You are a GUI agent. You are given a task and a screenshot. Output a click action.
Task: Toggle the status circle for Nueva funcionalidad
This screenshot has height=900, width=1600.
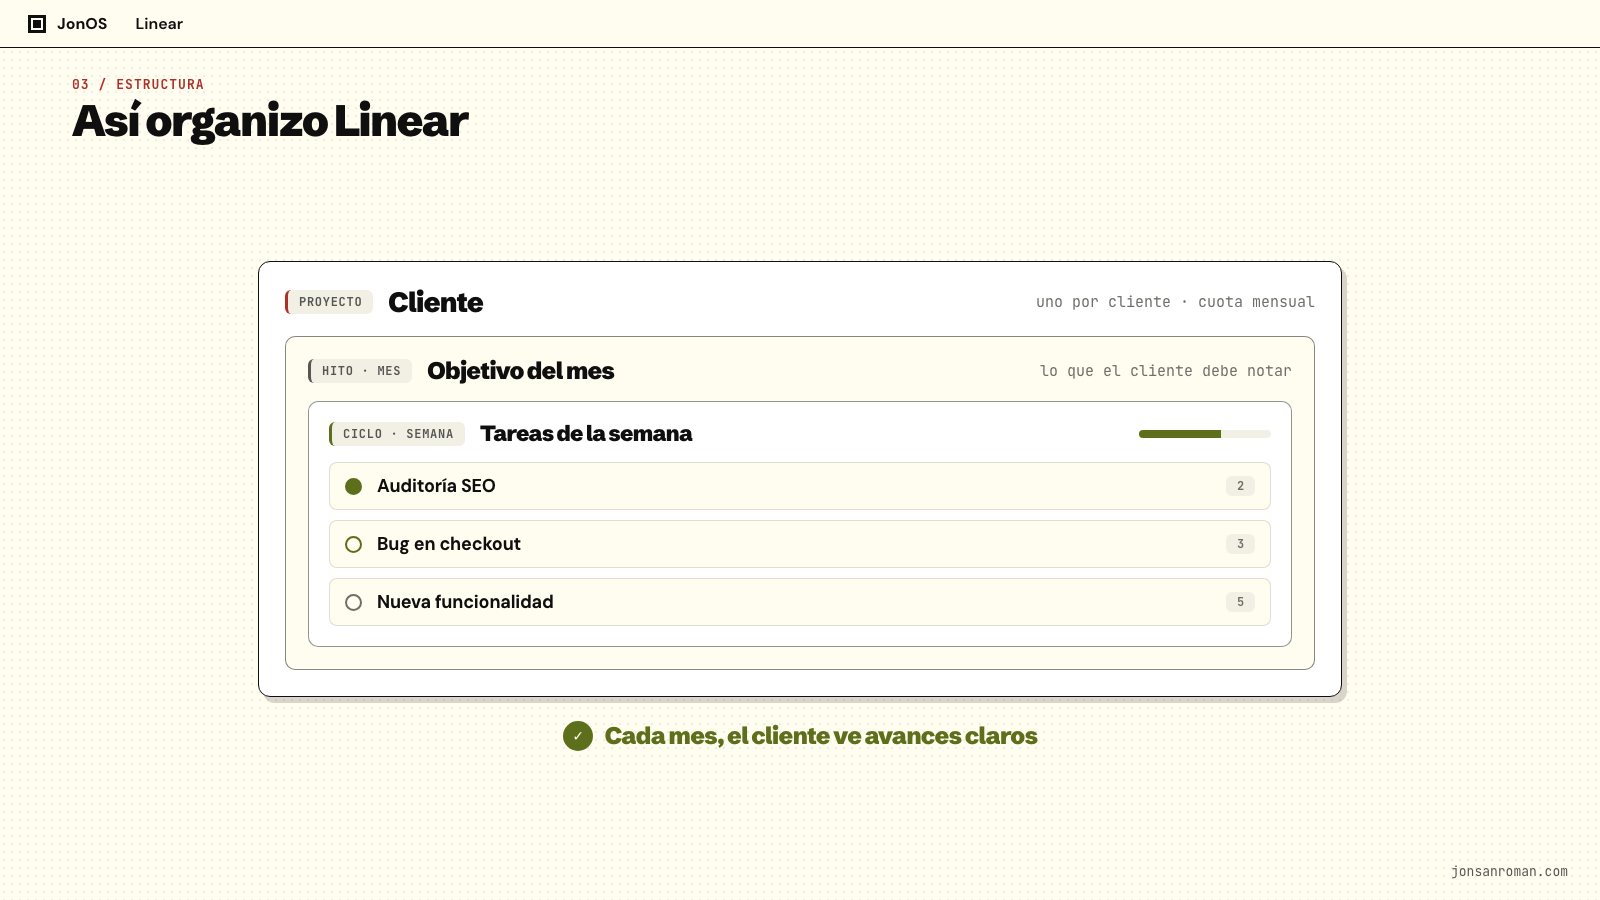[353, 602]
